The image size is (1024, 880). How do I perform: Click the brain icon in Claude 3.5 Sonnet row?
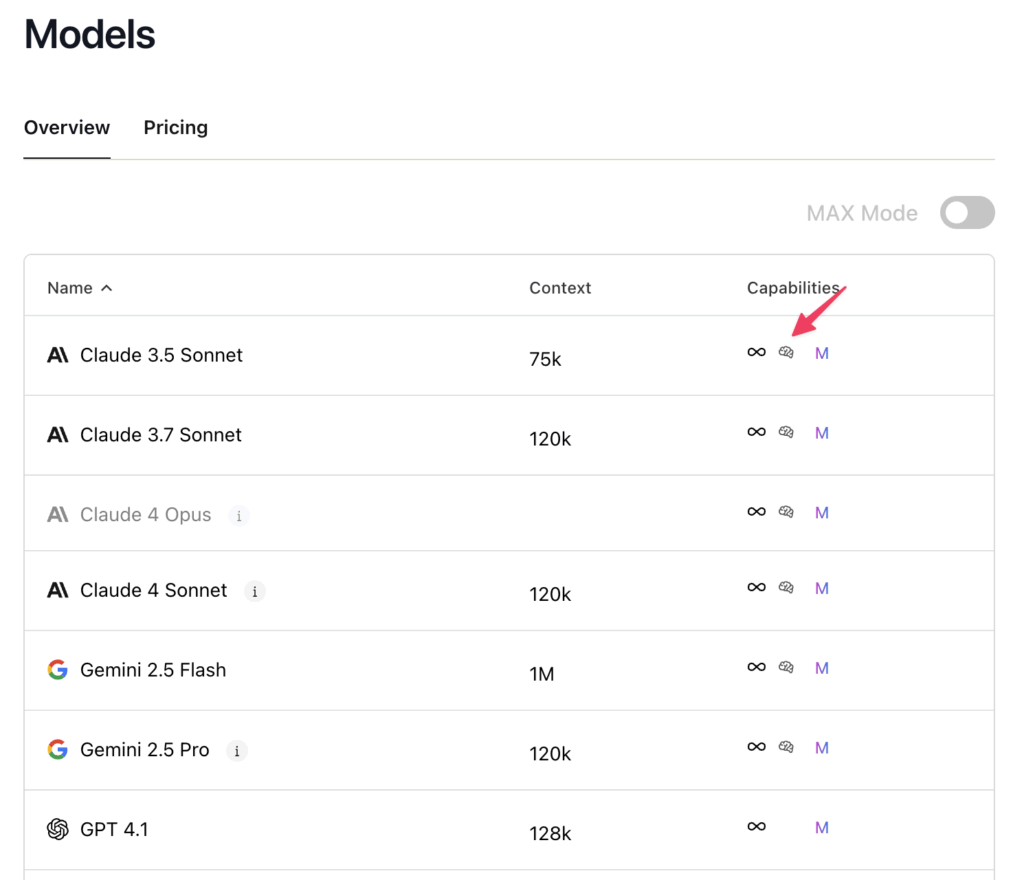coord(786,353)
